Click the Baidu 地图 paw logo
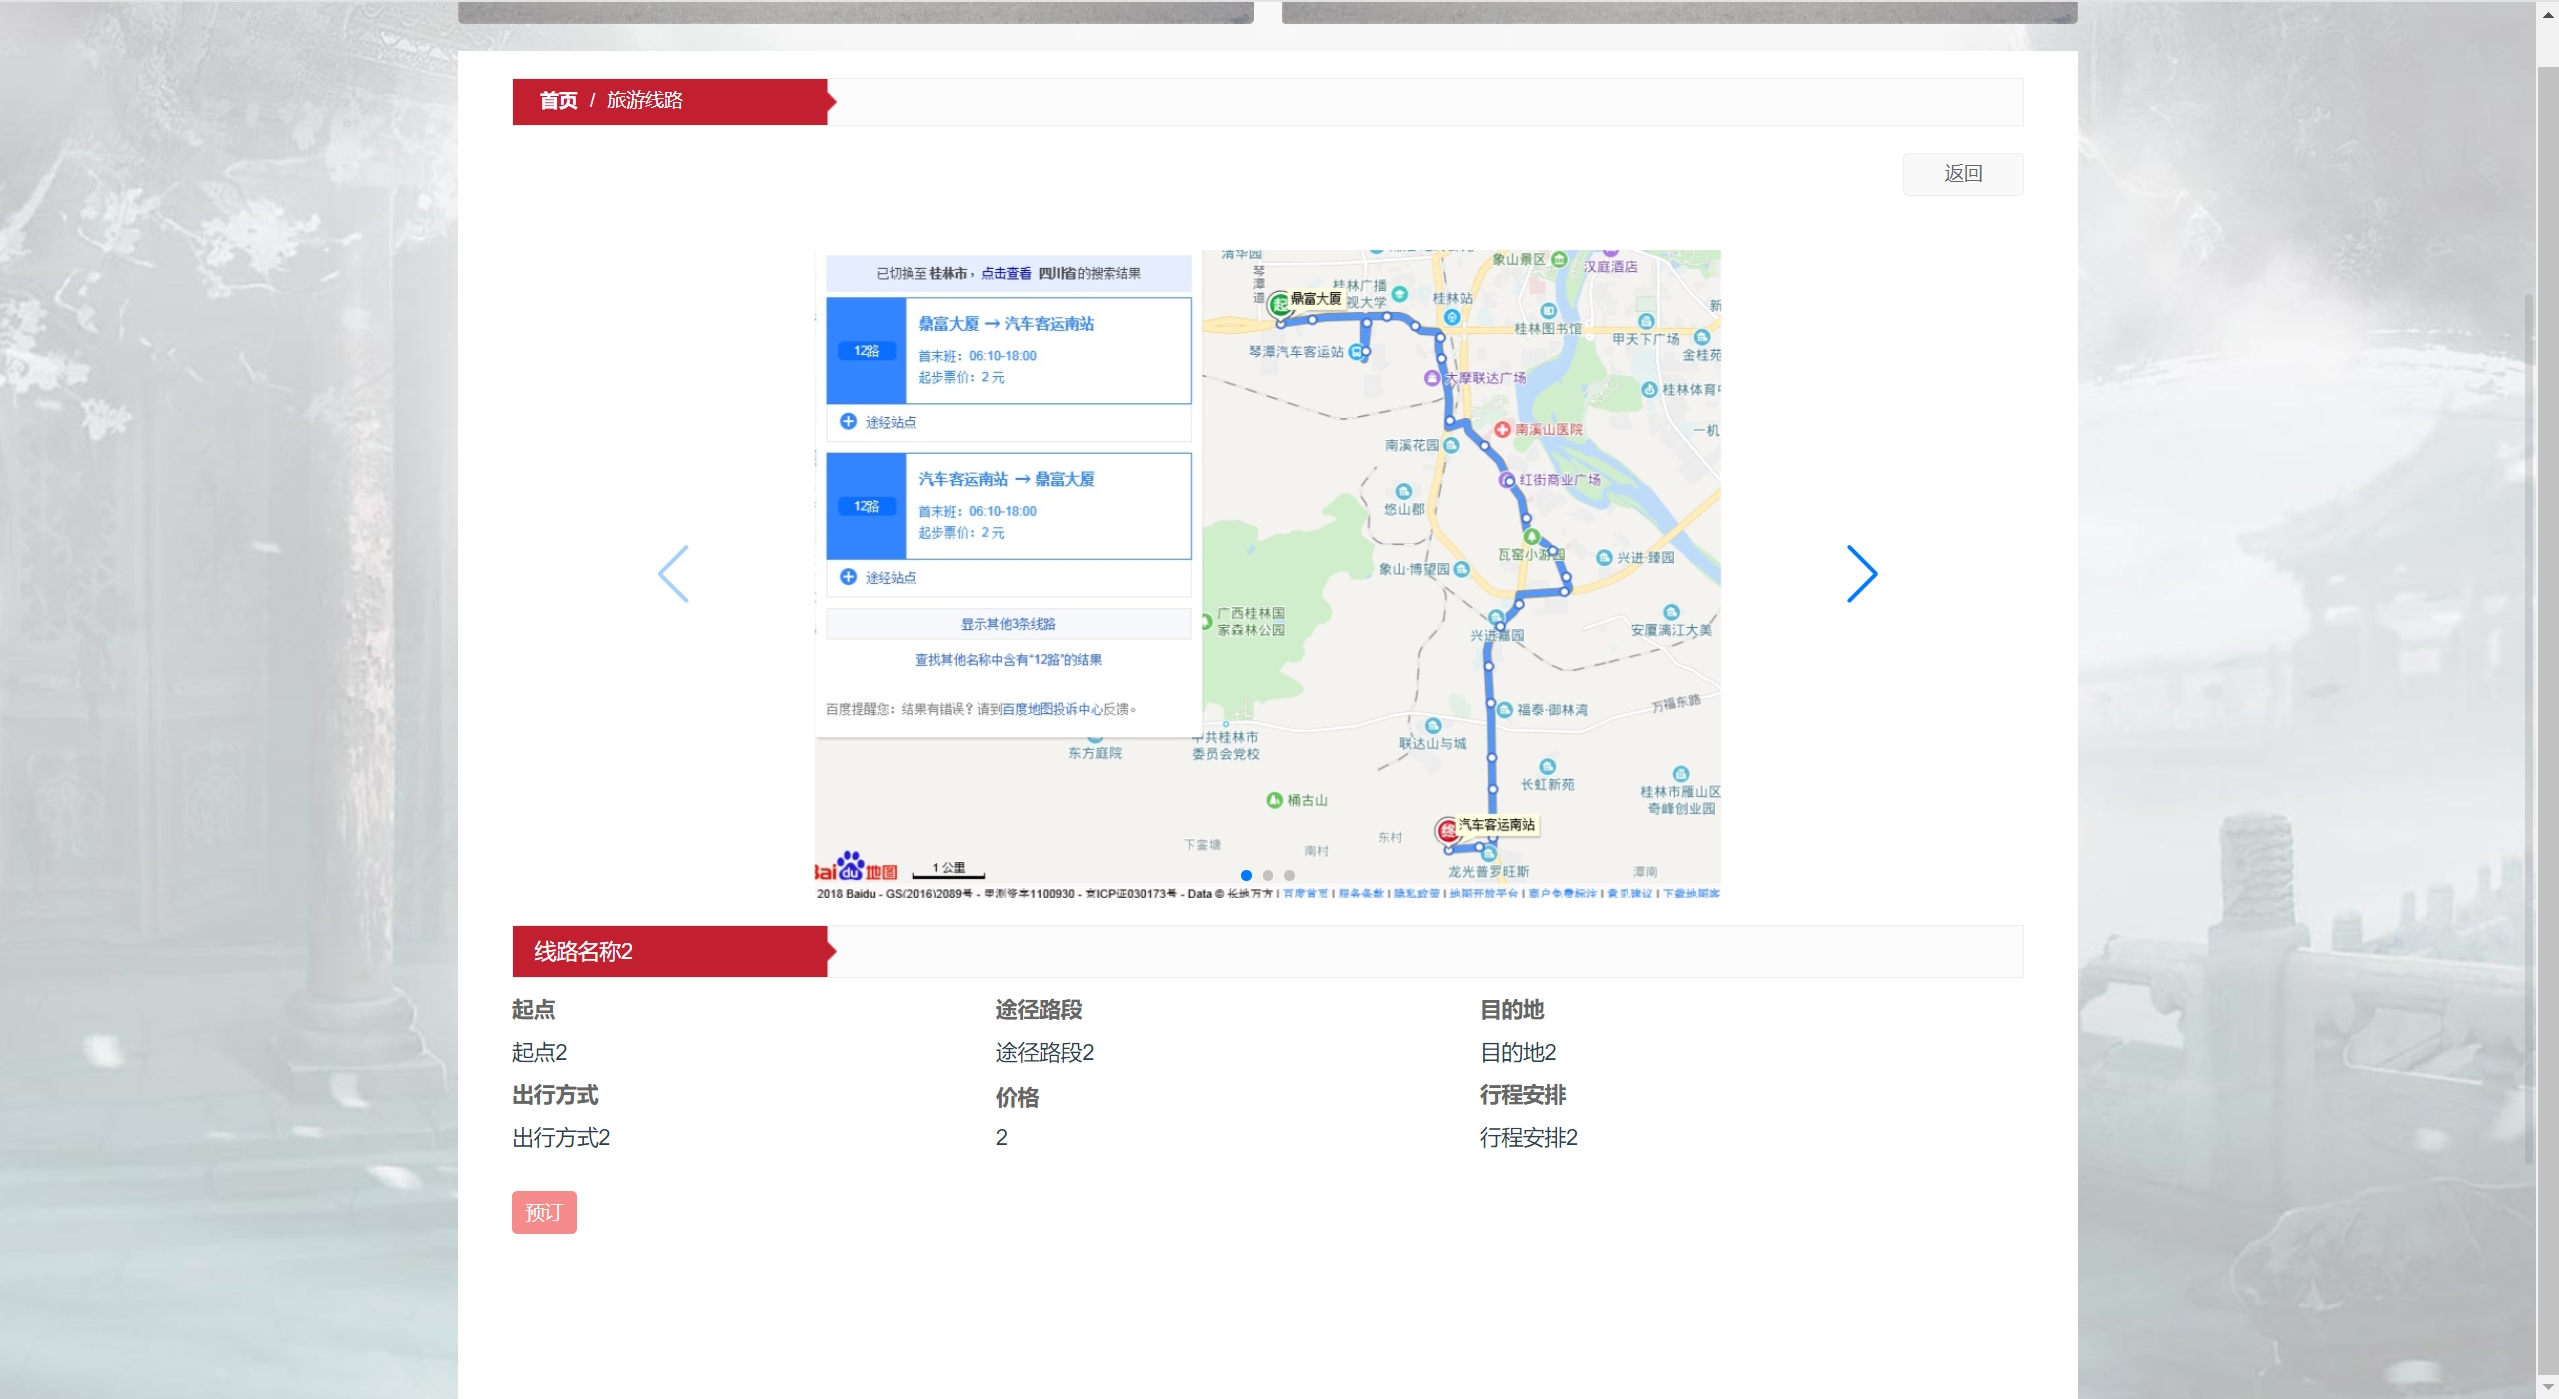The height and width of the screenshot is (1399, 2559). (851, 865)
